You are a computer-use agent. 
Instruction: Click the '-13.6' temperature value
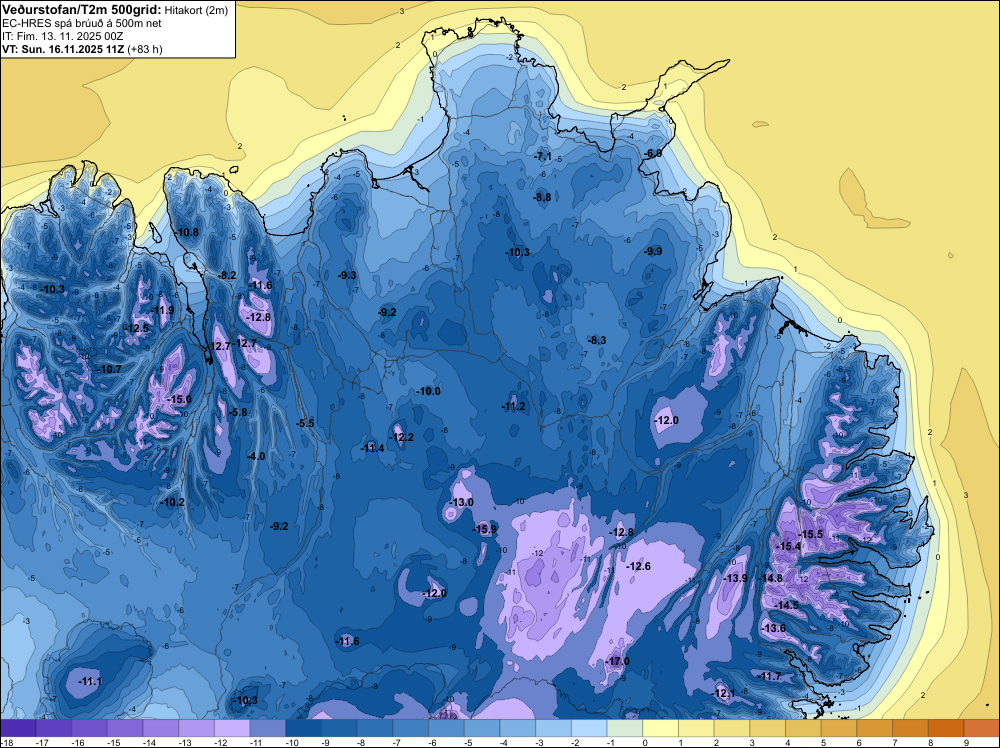click(774, 628)
